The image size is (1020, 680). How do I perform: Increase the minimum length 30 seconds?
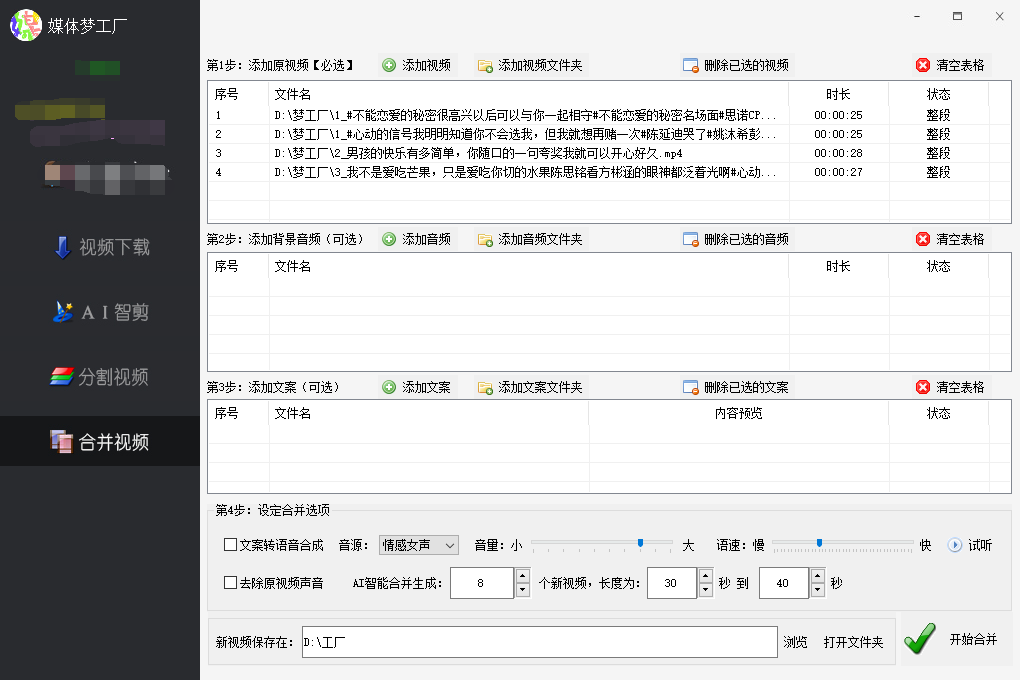click(x=706, y=575)
